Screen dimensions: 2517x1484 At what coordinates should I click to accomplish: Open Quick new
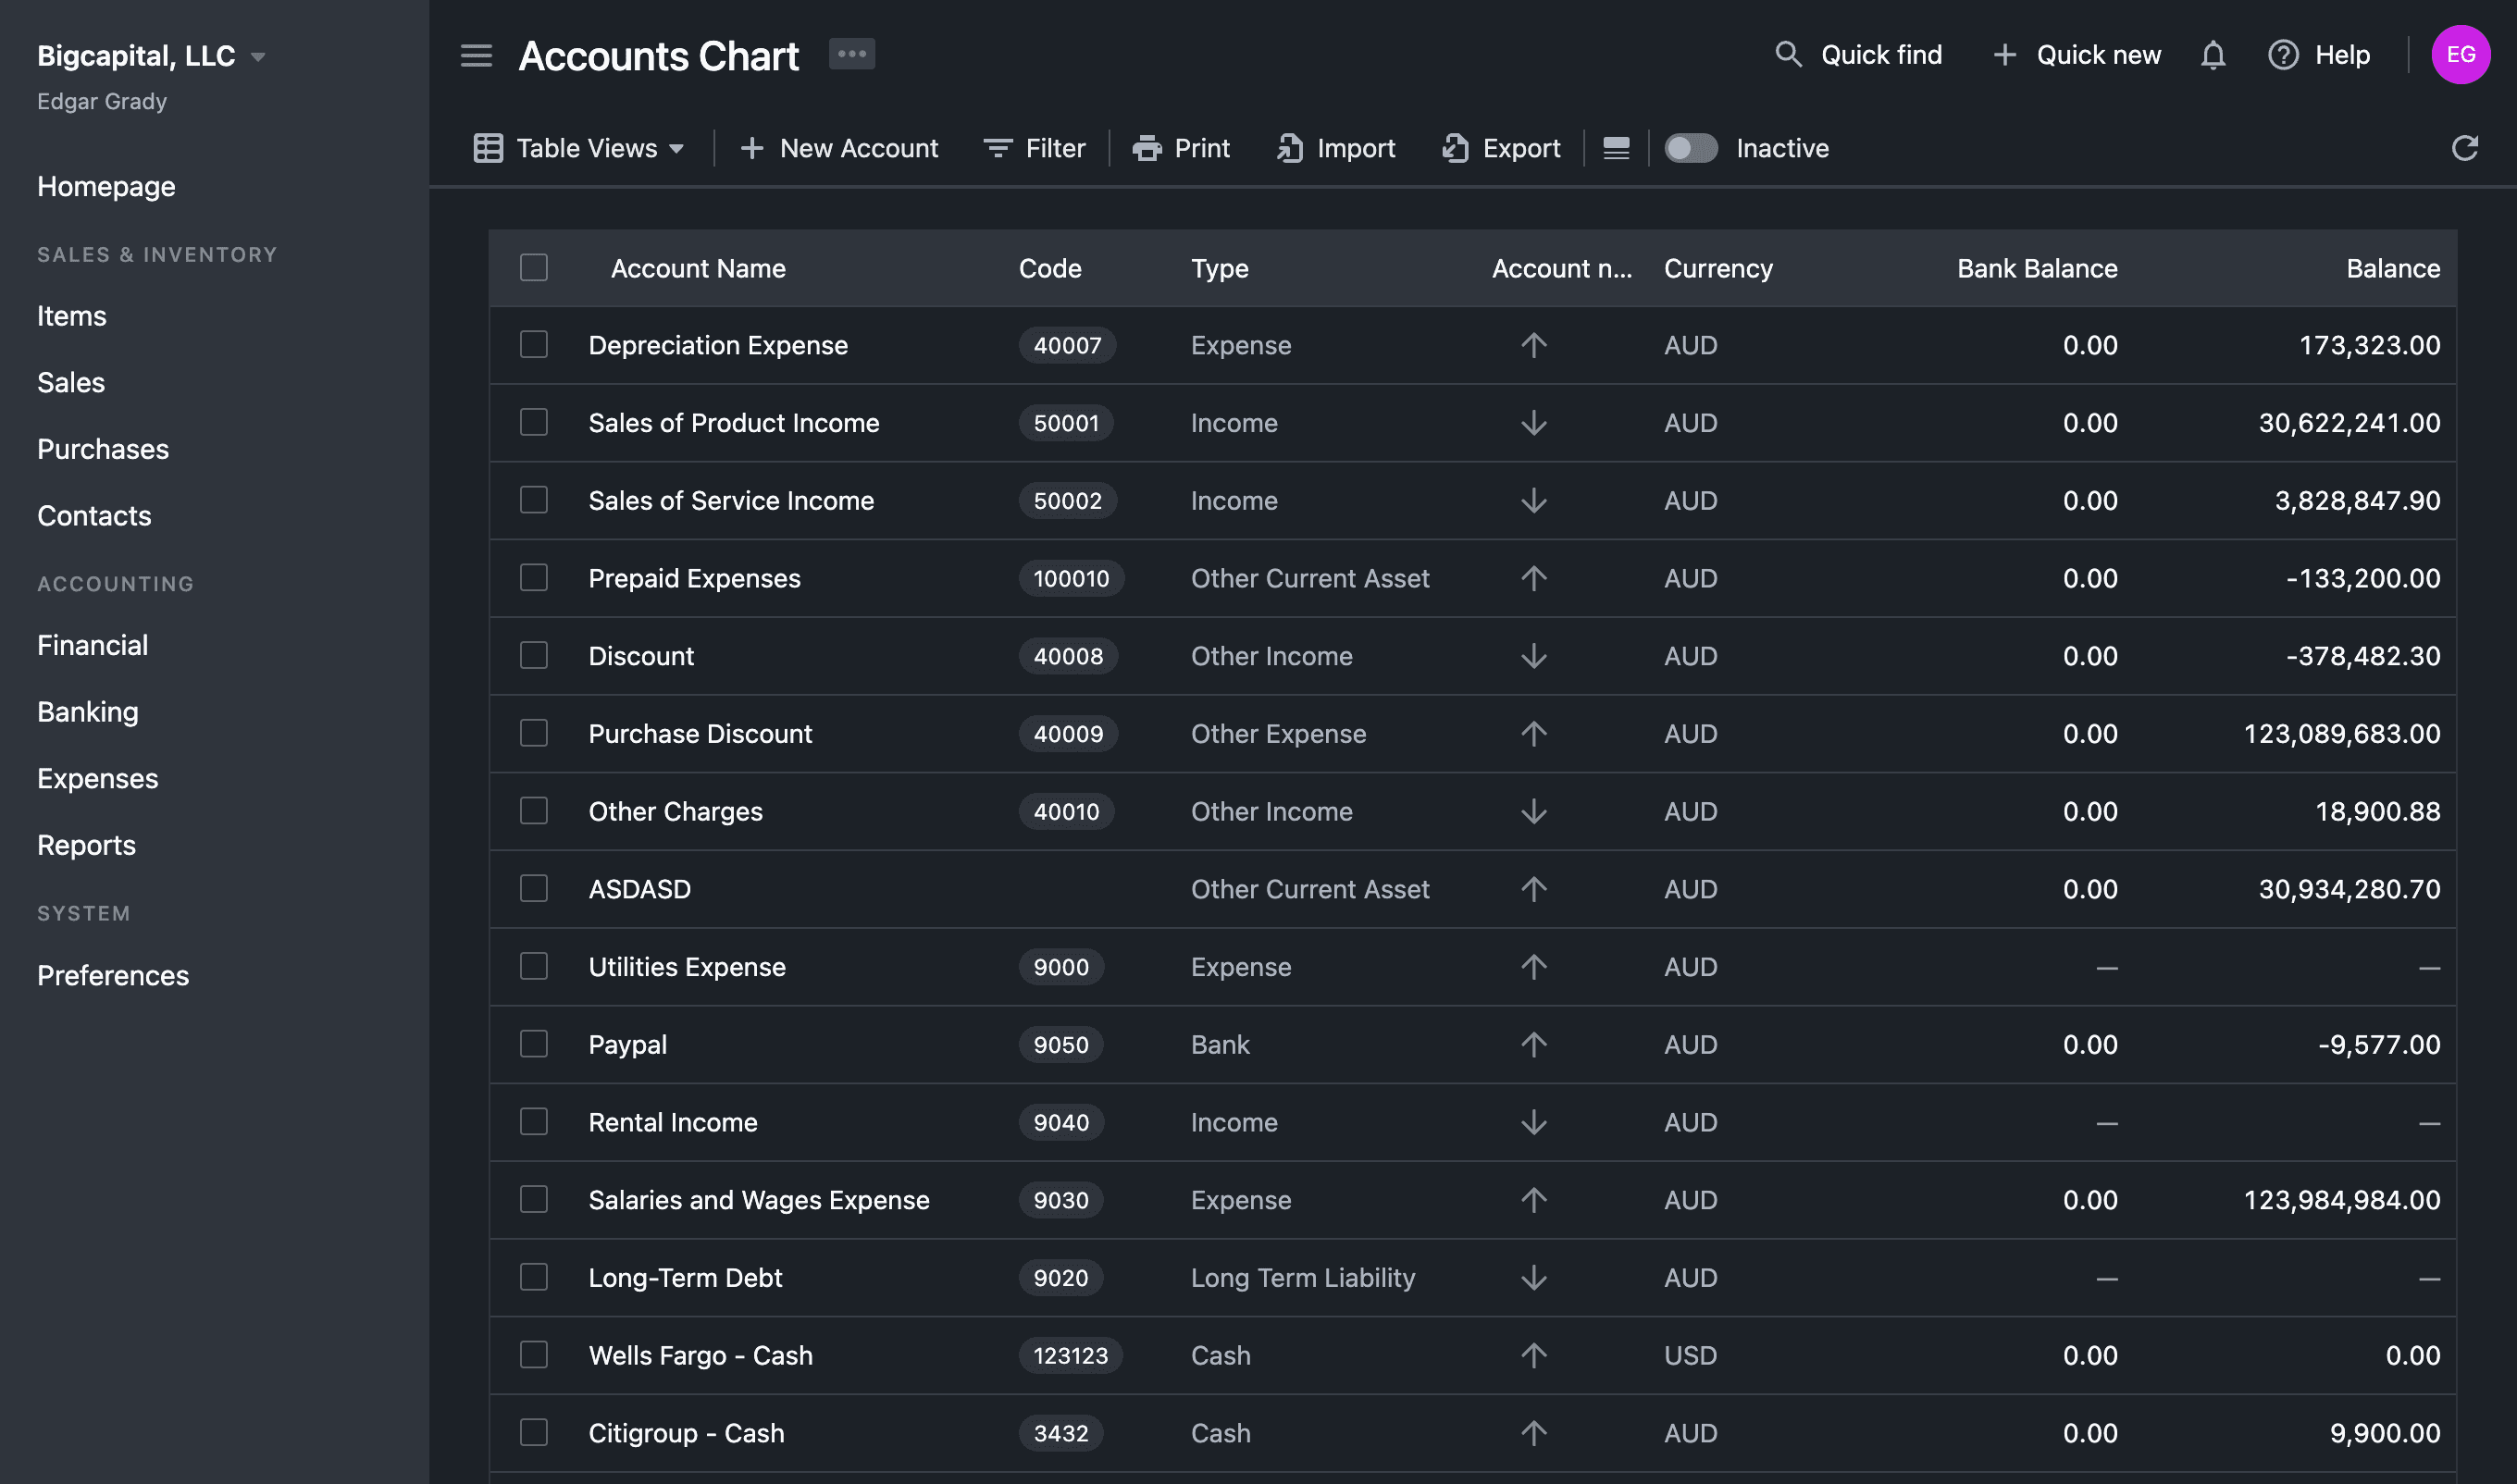click(2076, 55)
